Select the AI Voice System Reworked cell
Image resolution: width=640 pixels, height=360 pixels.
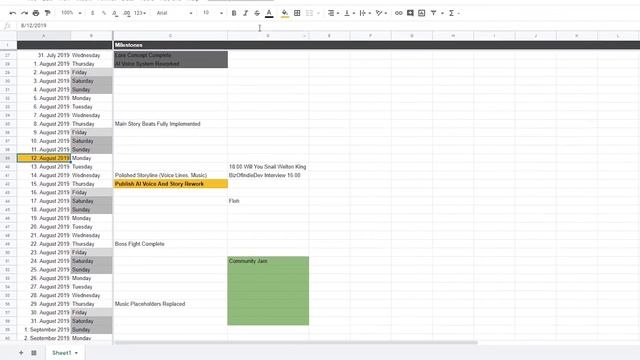pyautogui.click(x=170, y=64)
